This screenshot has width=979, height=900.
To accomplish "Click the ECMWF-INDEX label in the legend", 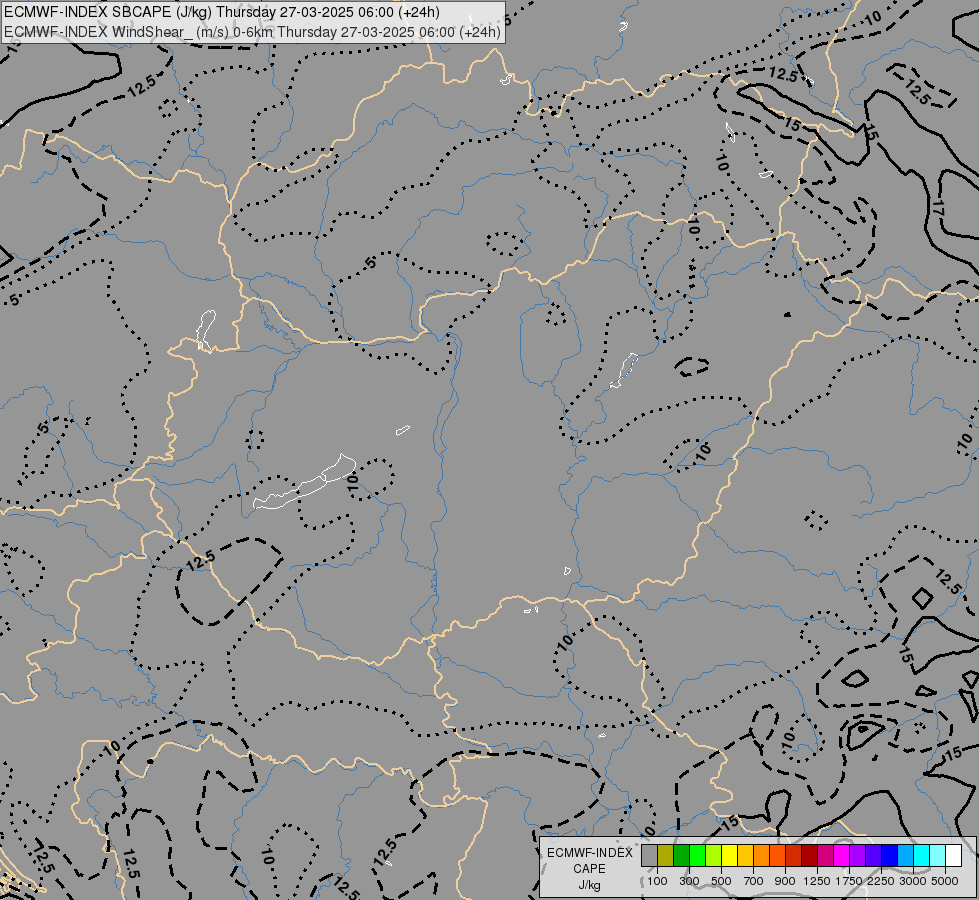I will tap(590, 853).
